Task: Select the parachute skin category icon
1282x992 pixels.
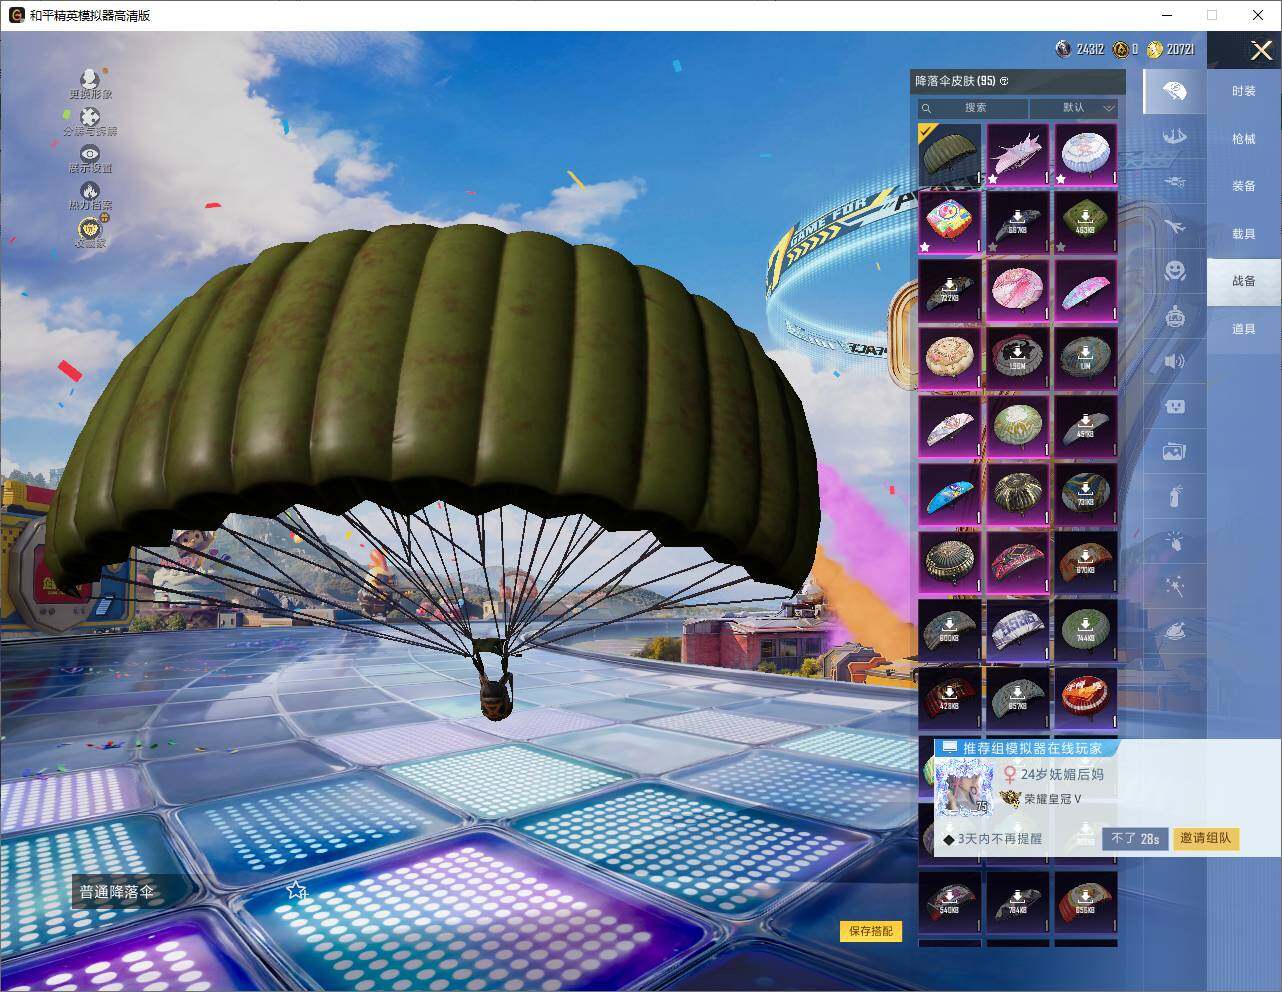Action: 1175,92
